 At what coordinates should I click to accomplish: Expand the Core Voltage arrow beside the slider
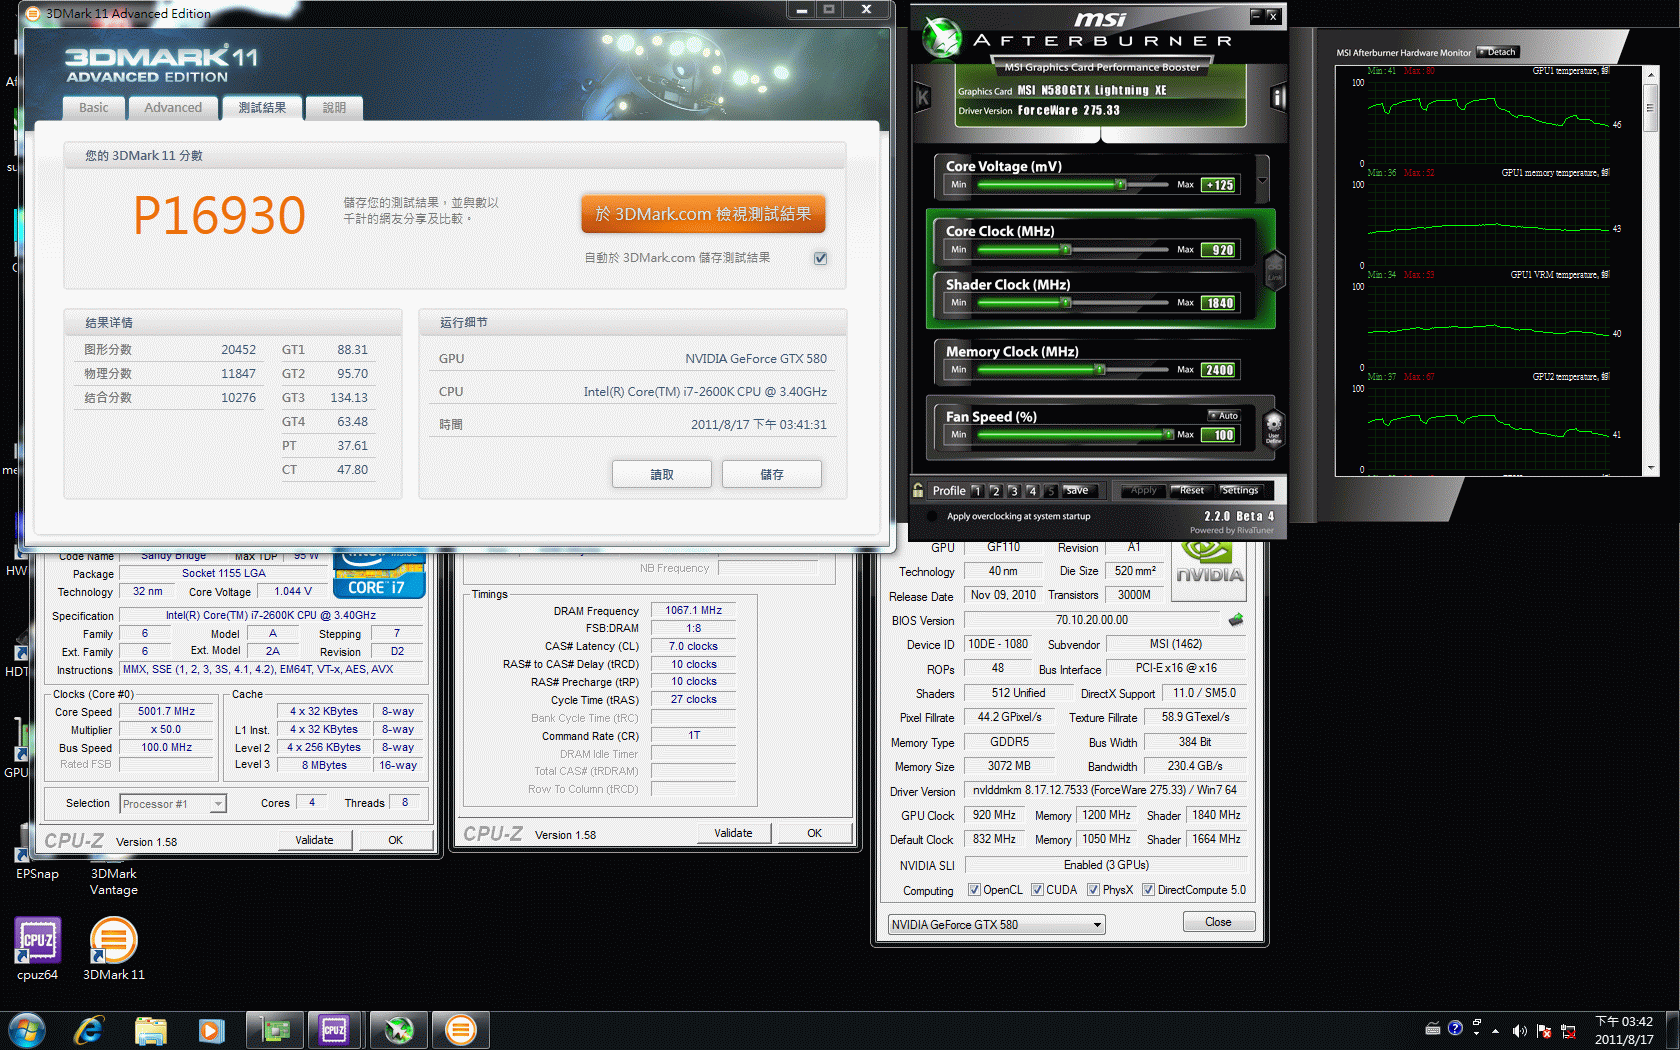click(1262, 181)
